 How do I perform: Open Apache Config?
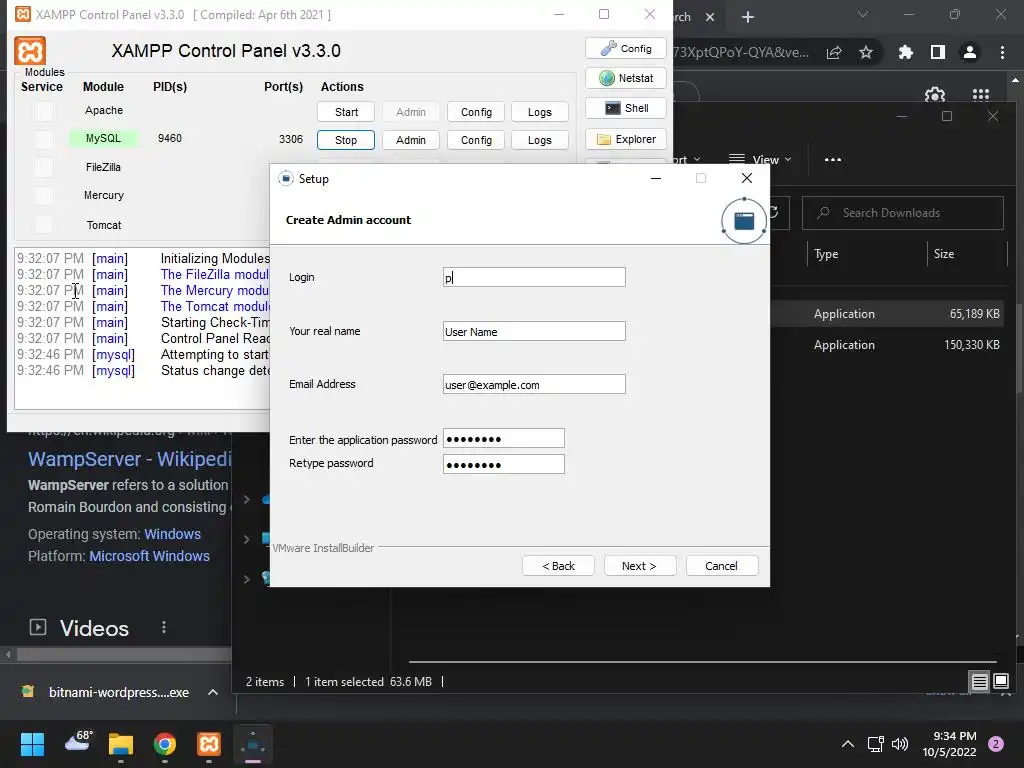click(x=476, y=112)
